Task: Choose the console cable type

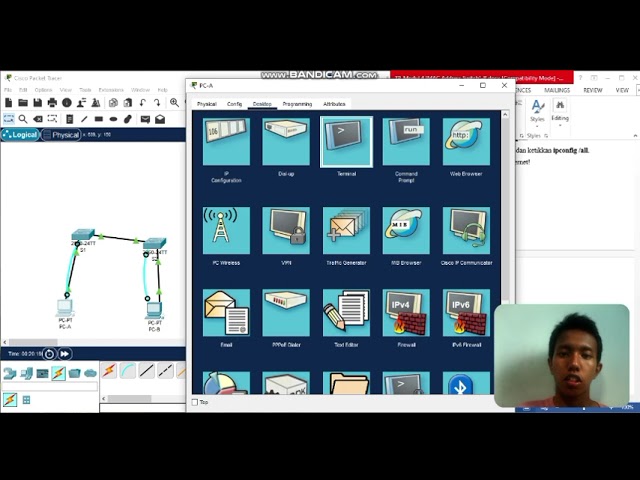Action: (128, 371)
